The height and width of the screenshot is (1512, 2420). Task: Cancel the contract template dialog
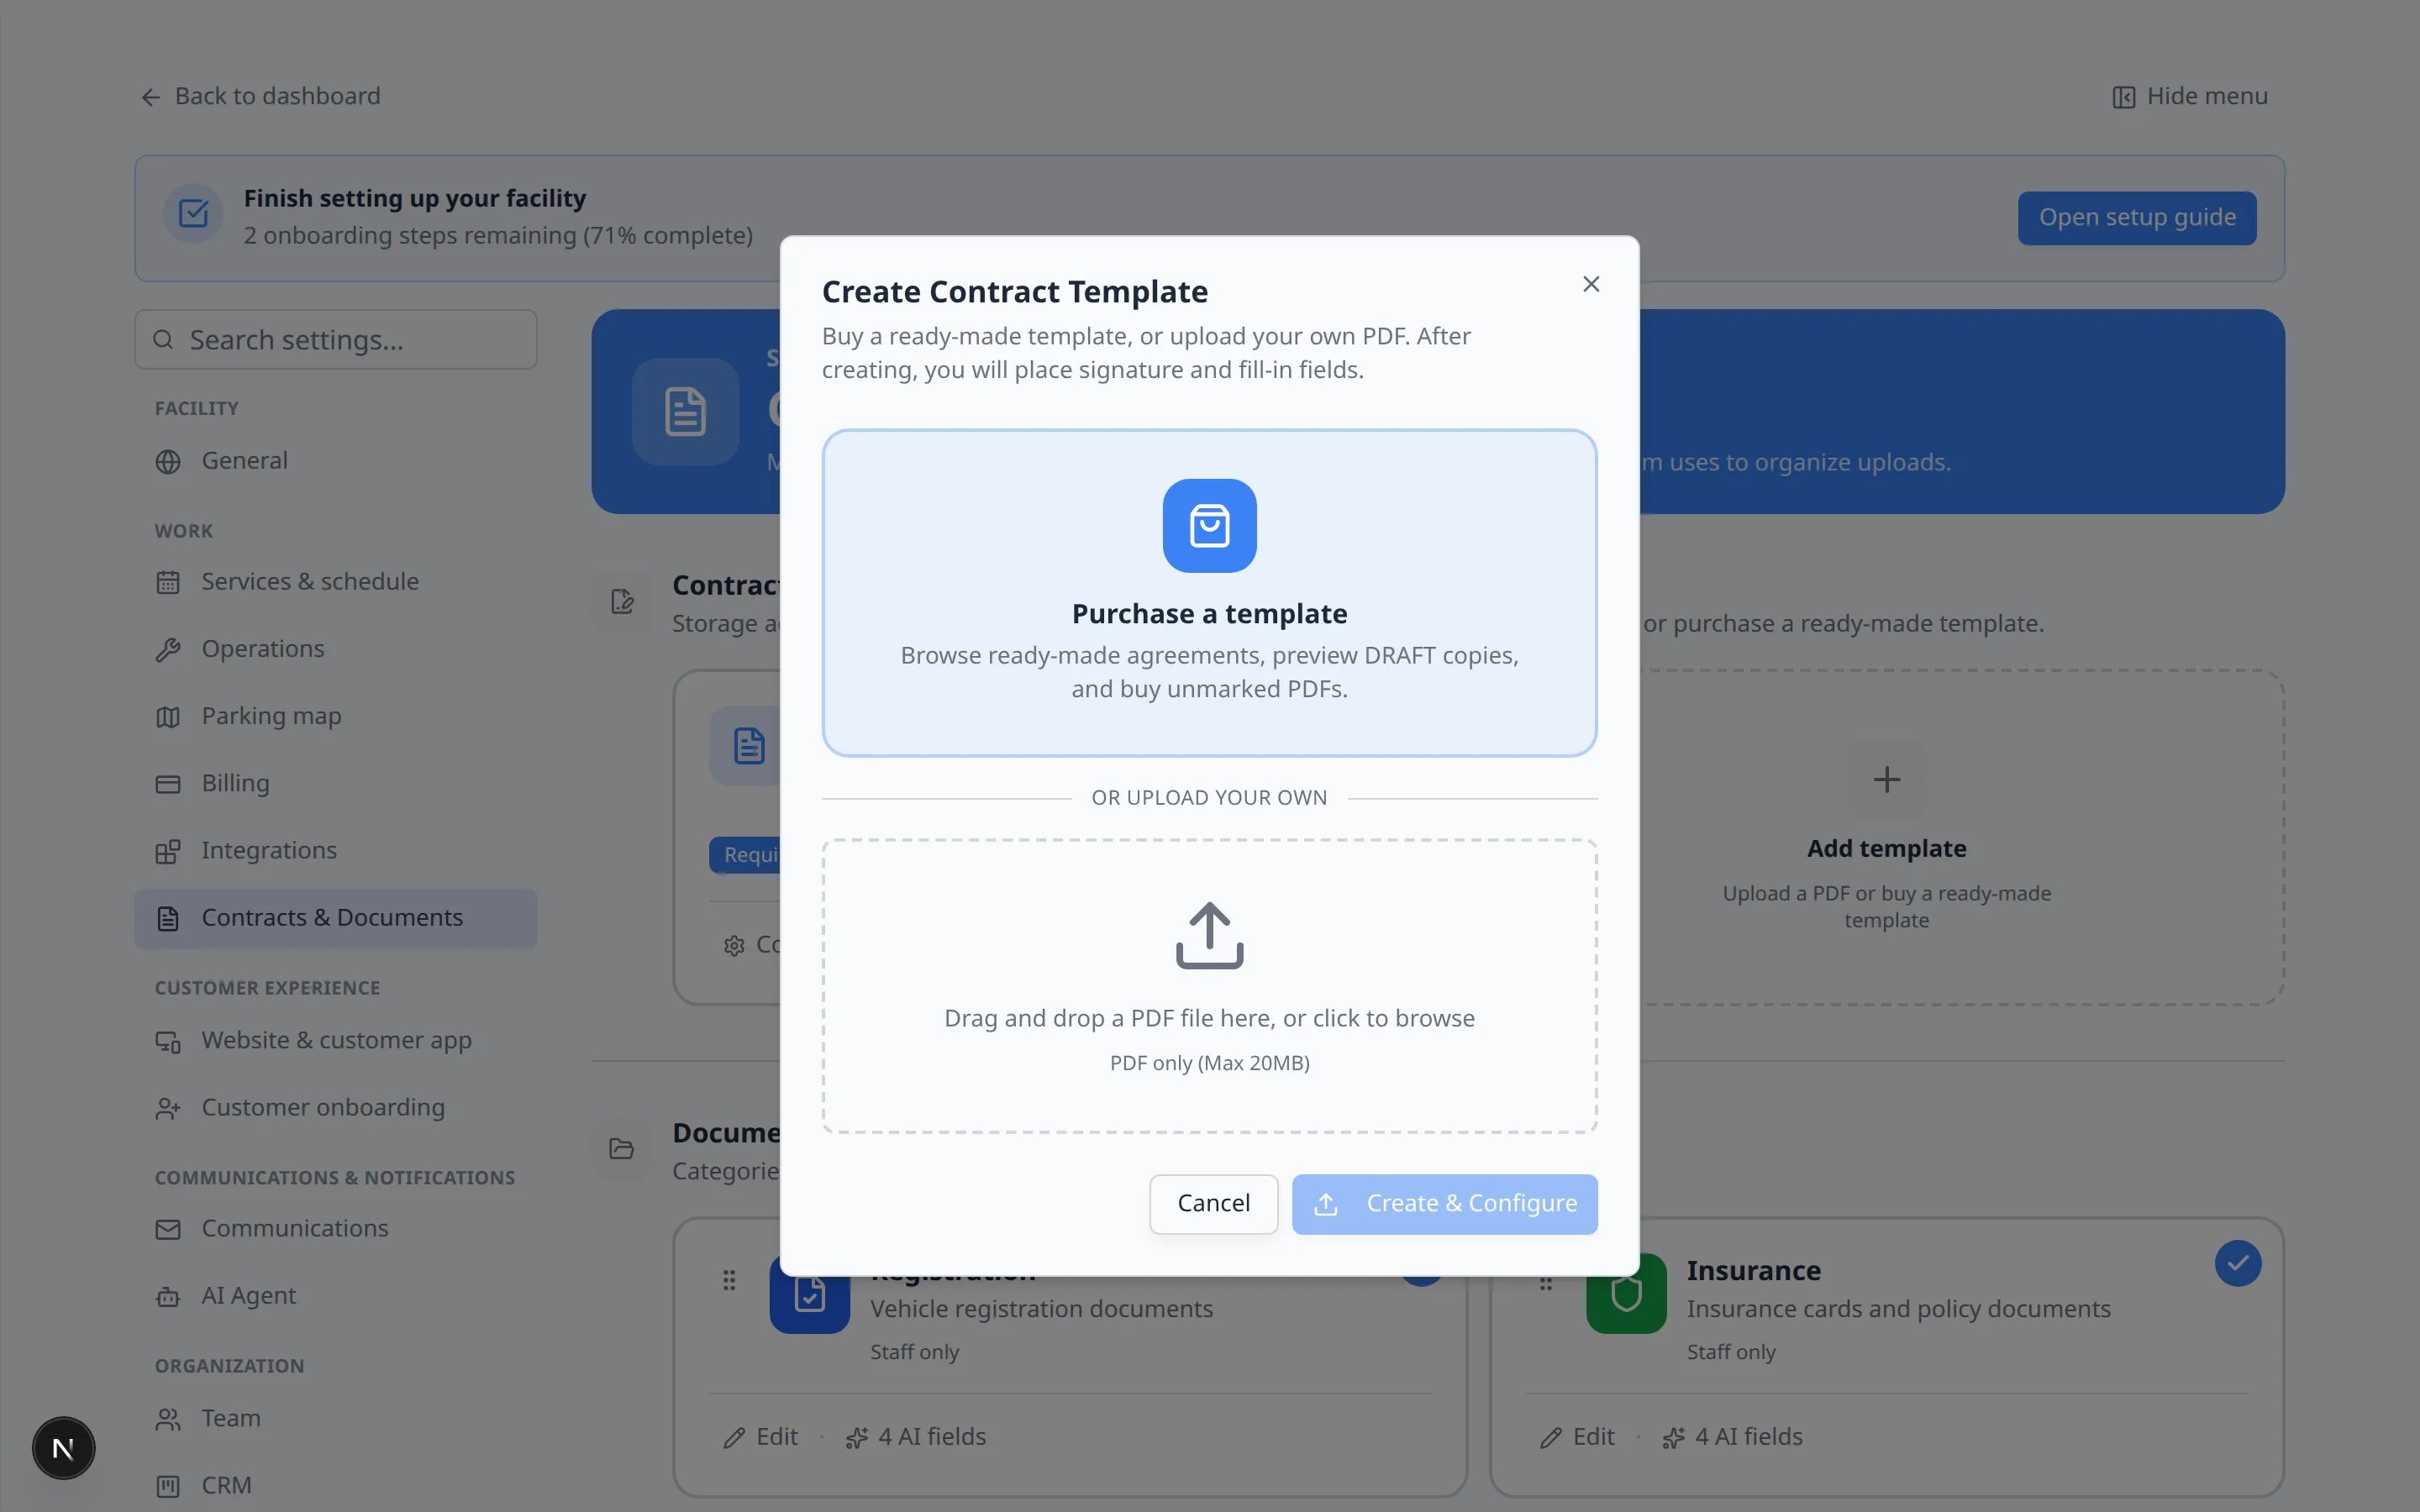1213,1204
